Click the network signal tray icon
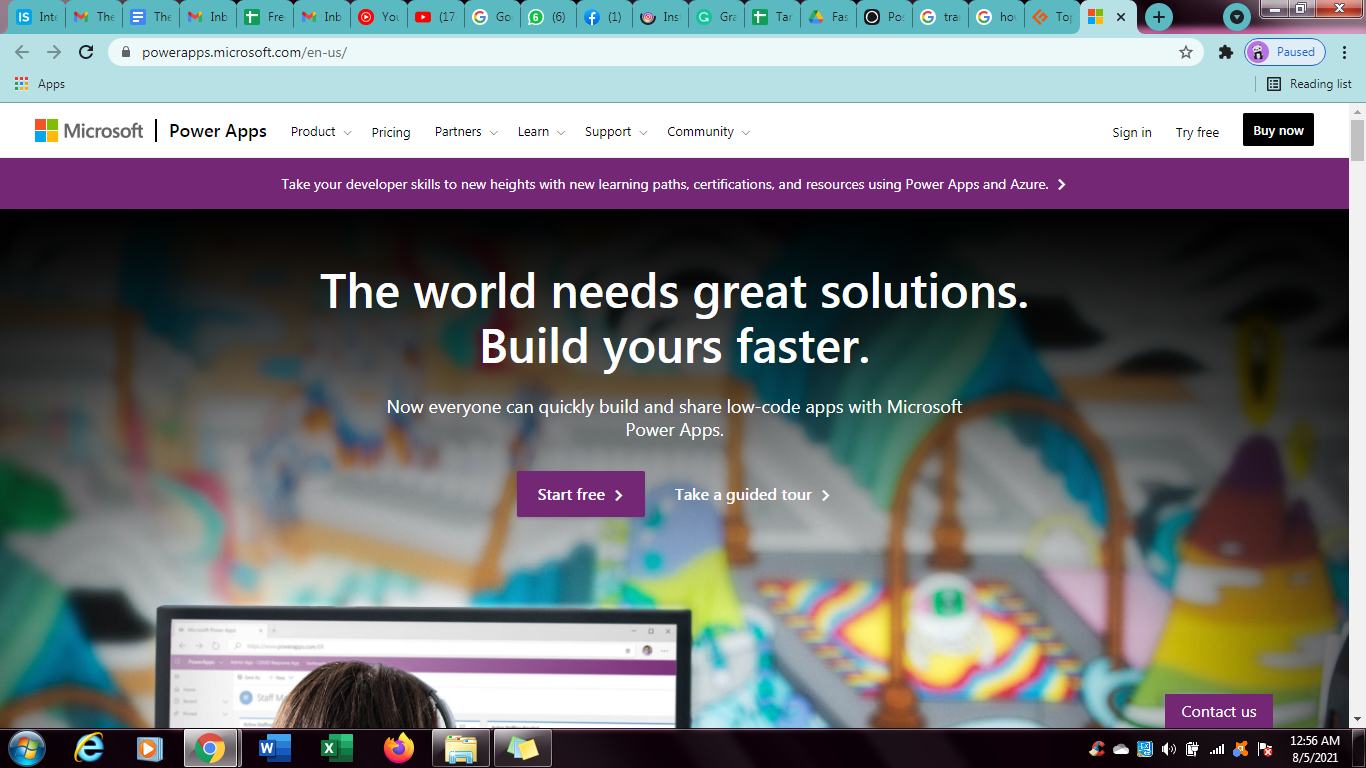The width and height of the screenshot is (1366, 768). pyautogui.click(x=1217, y=748)
